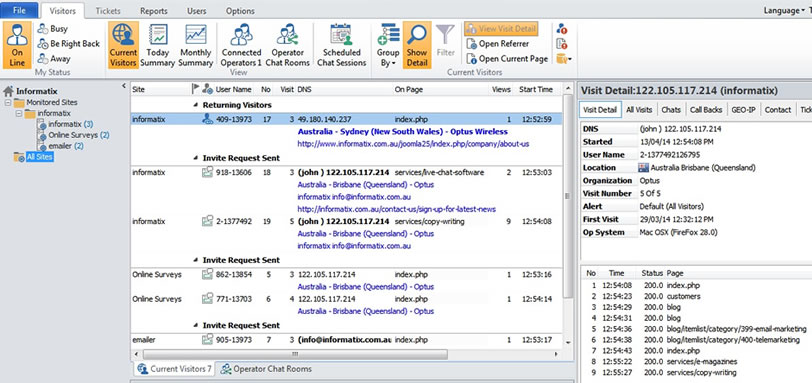
Task: Click the visitor list horizontal scrollbar
Action: pyautogui.click(x=295, y=355)
